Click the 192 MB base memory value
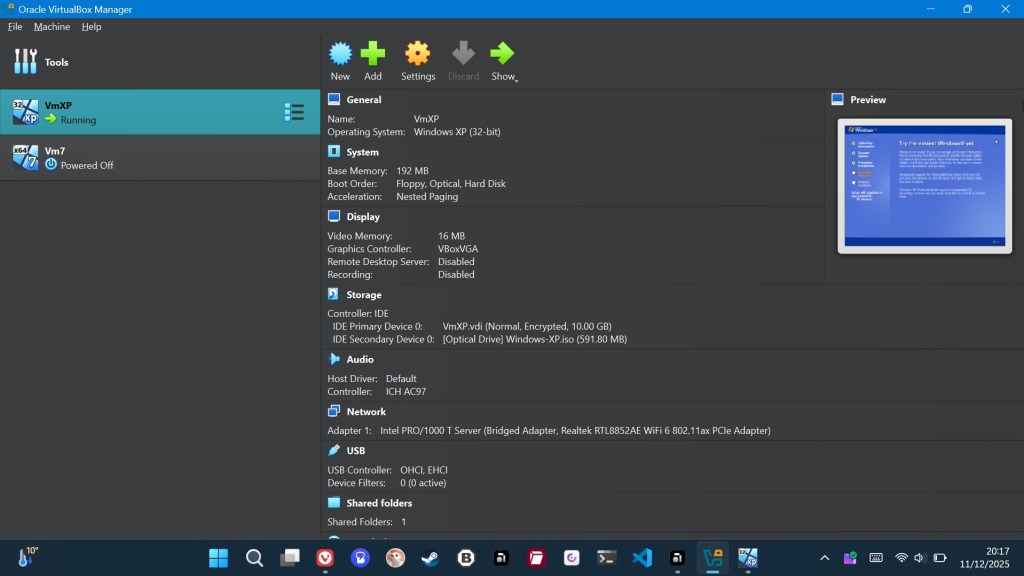Viewport: 1024px width, 576px height. [x=412, y=171]
